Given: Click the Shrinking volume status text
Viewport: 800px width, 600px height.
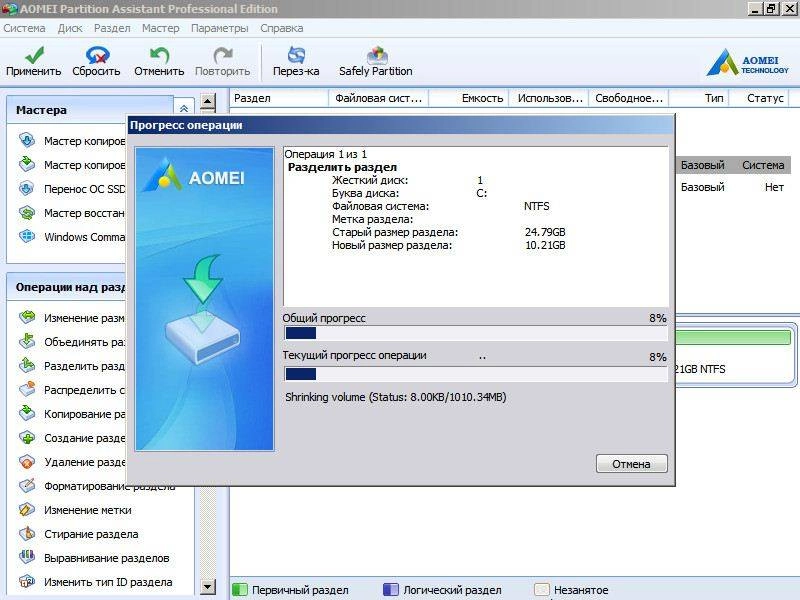Looking at the screenshot, I should coord(395,397).
